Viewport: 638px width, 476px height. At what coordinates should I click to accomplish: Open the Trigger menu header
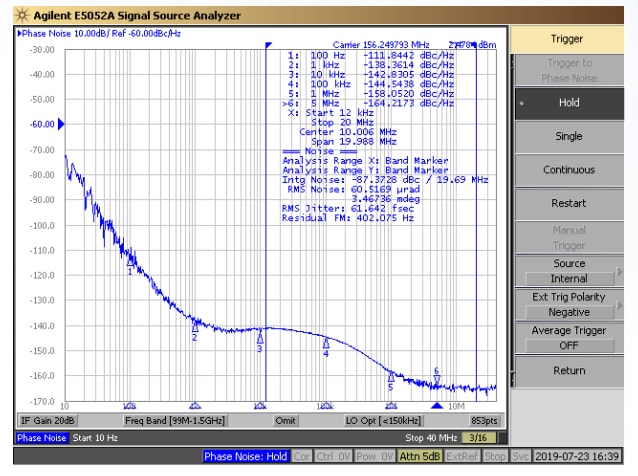[569, 38]
